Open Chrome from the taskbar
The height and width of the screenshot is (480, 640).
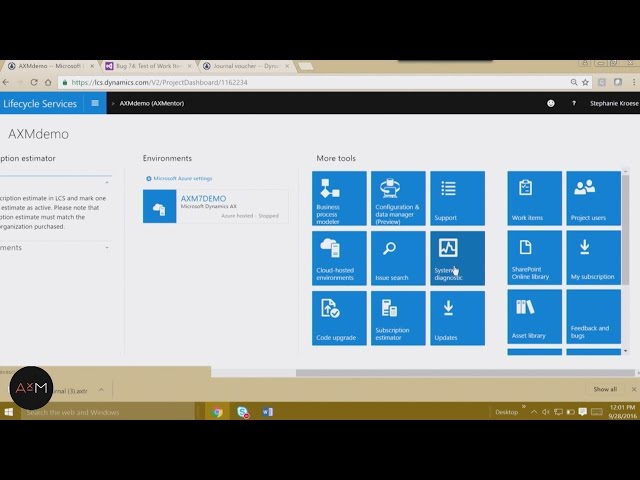(217, 412)
